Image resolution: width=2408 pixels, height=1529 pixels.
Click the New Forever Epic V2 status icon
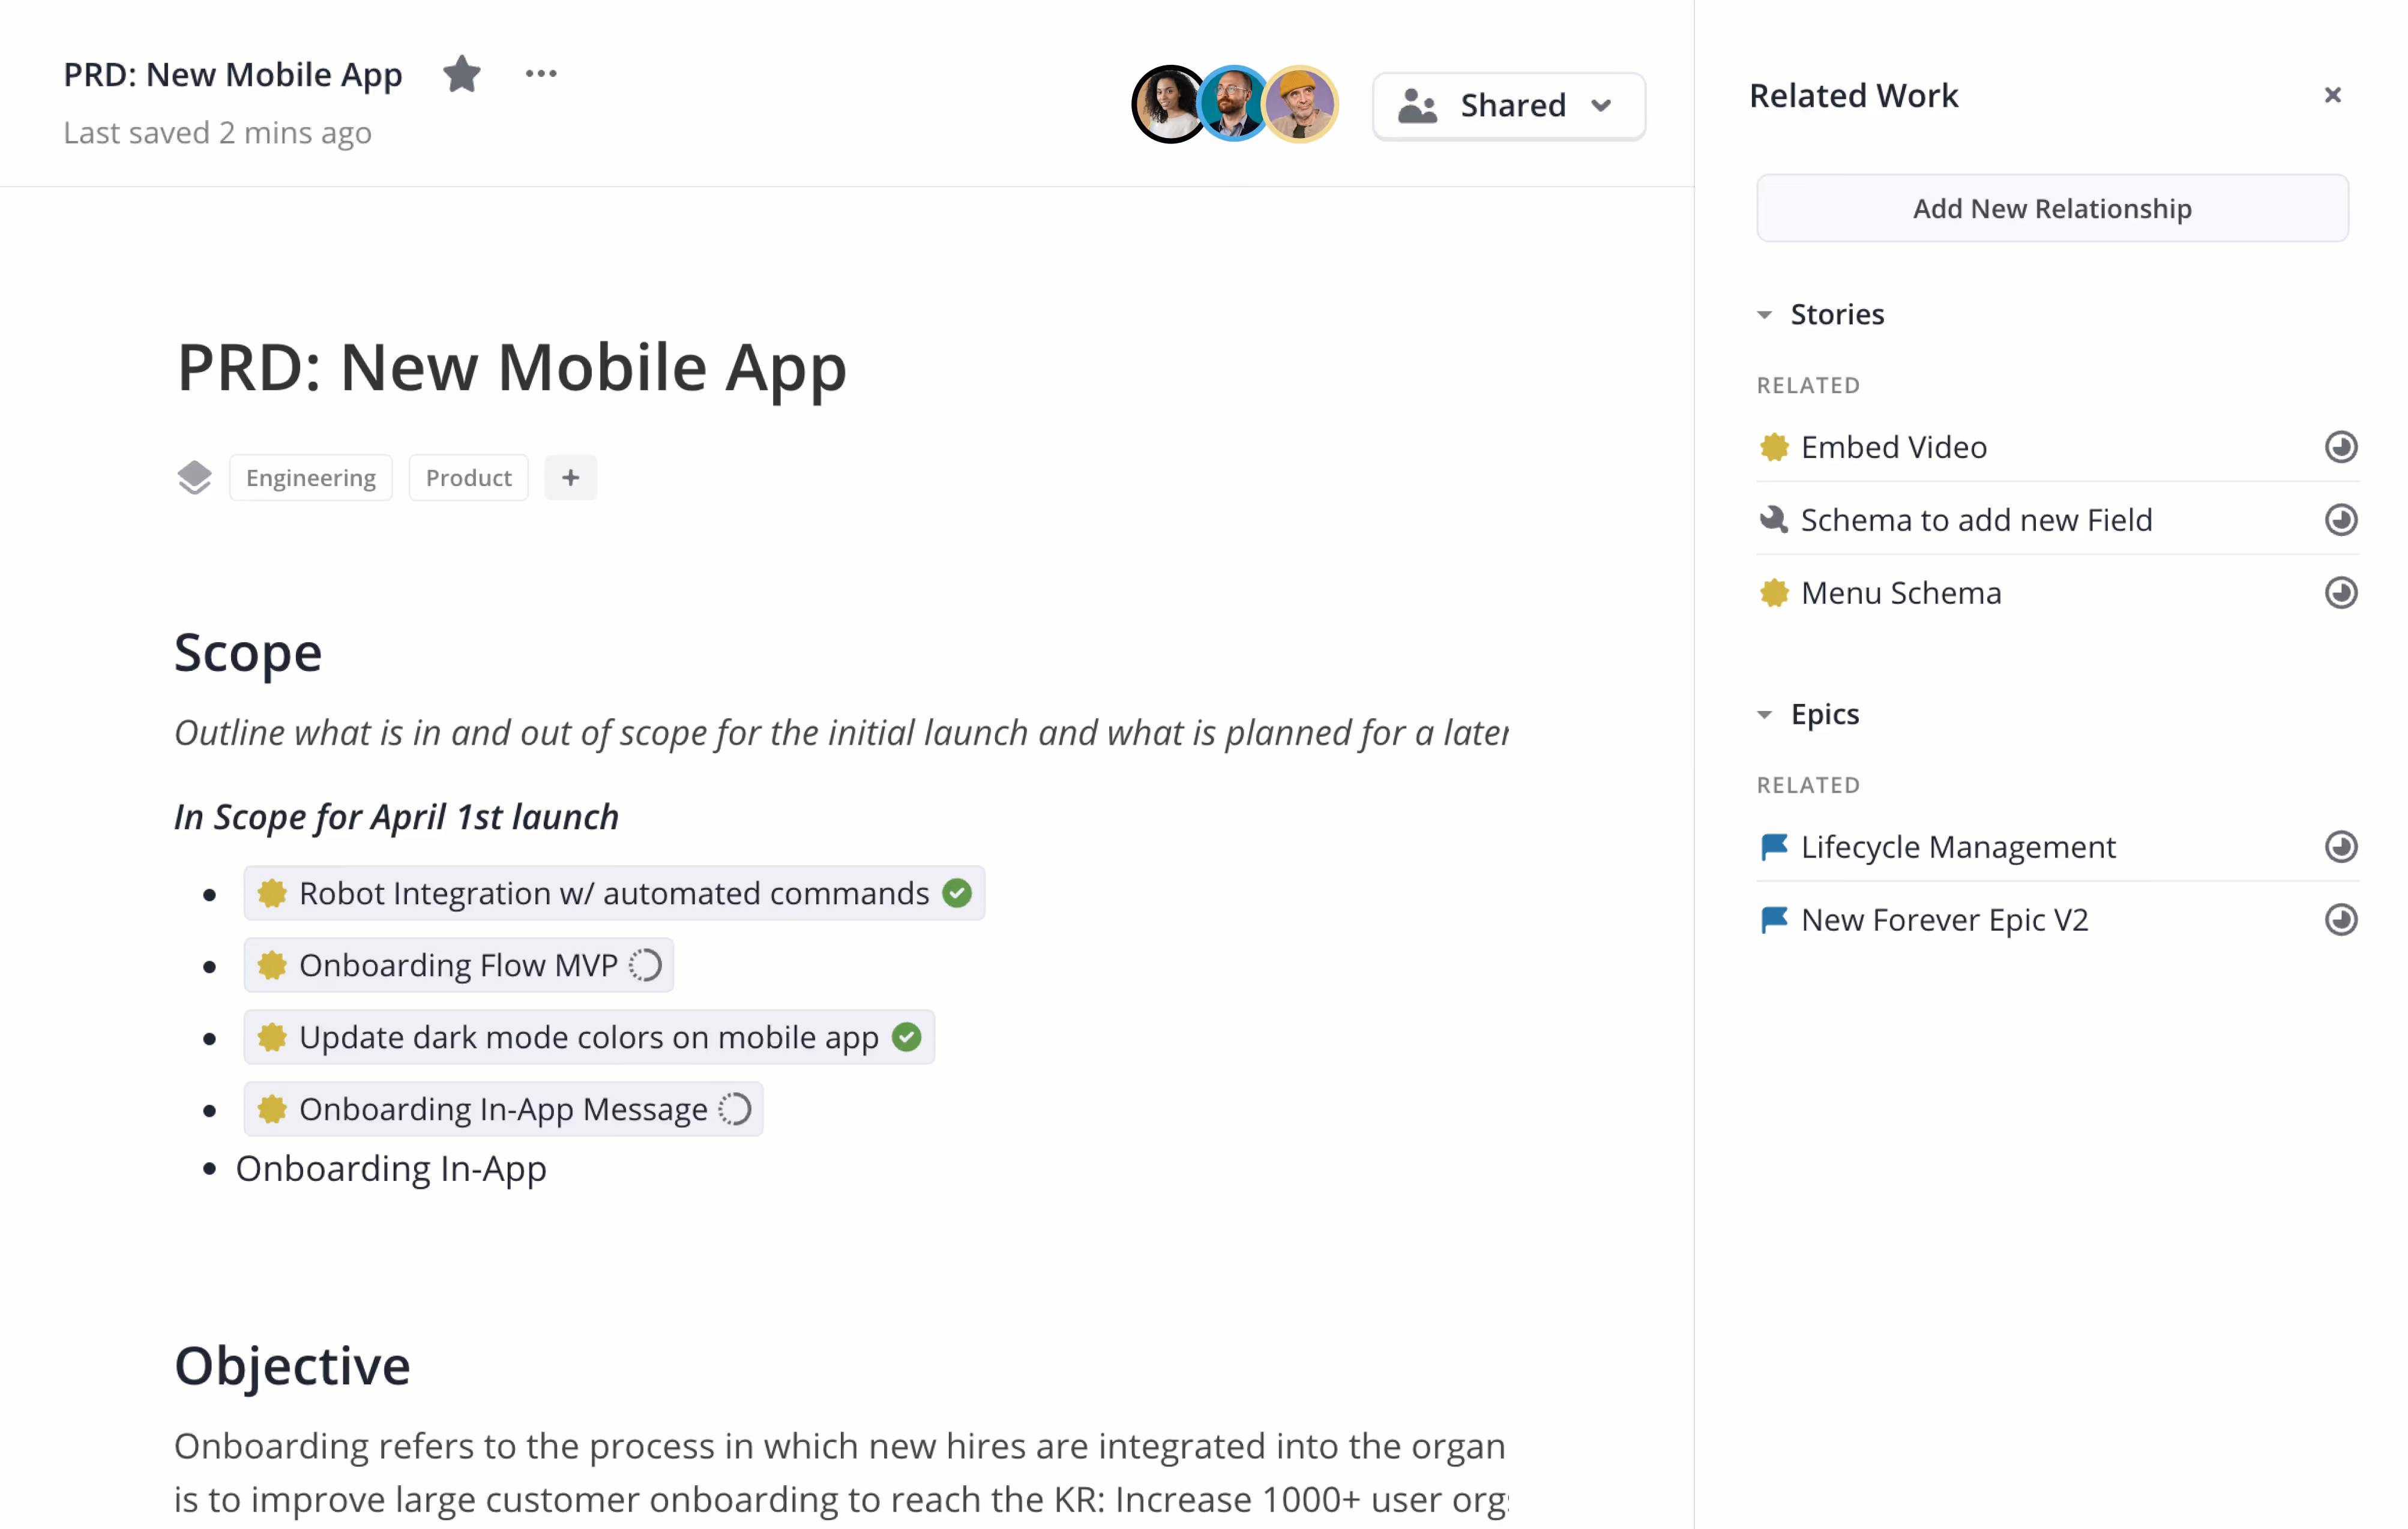[2340, 920]
